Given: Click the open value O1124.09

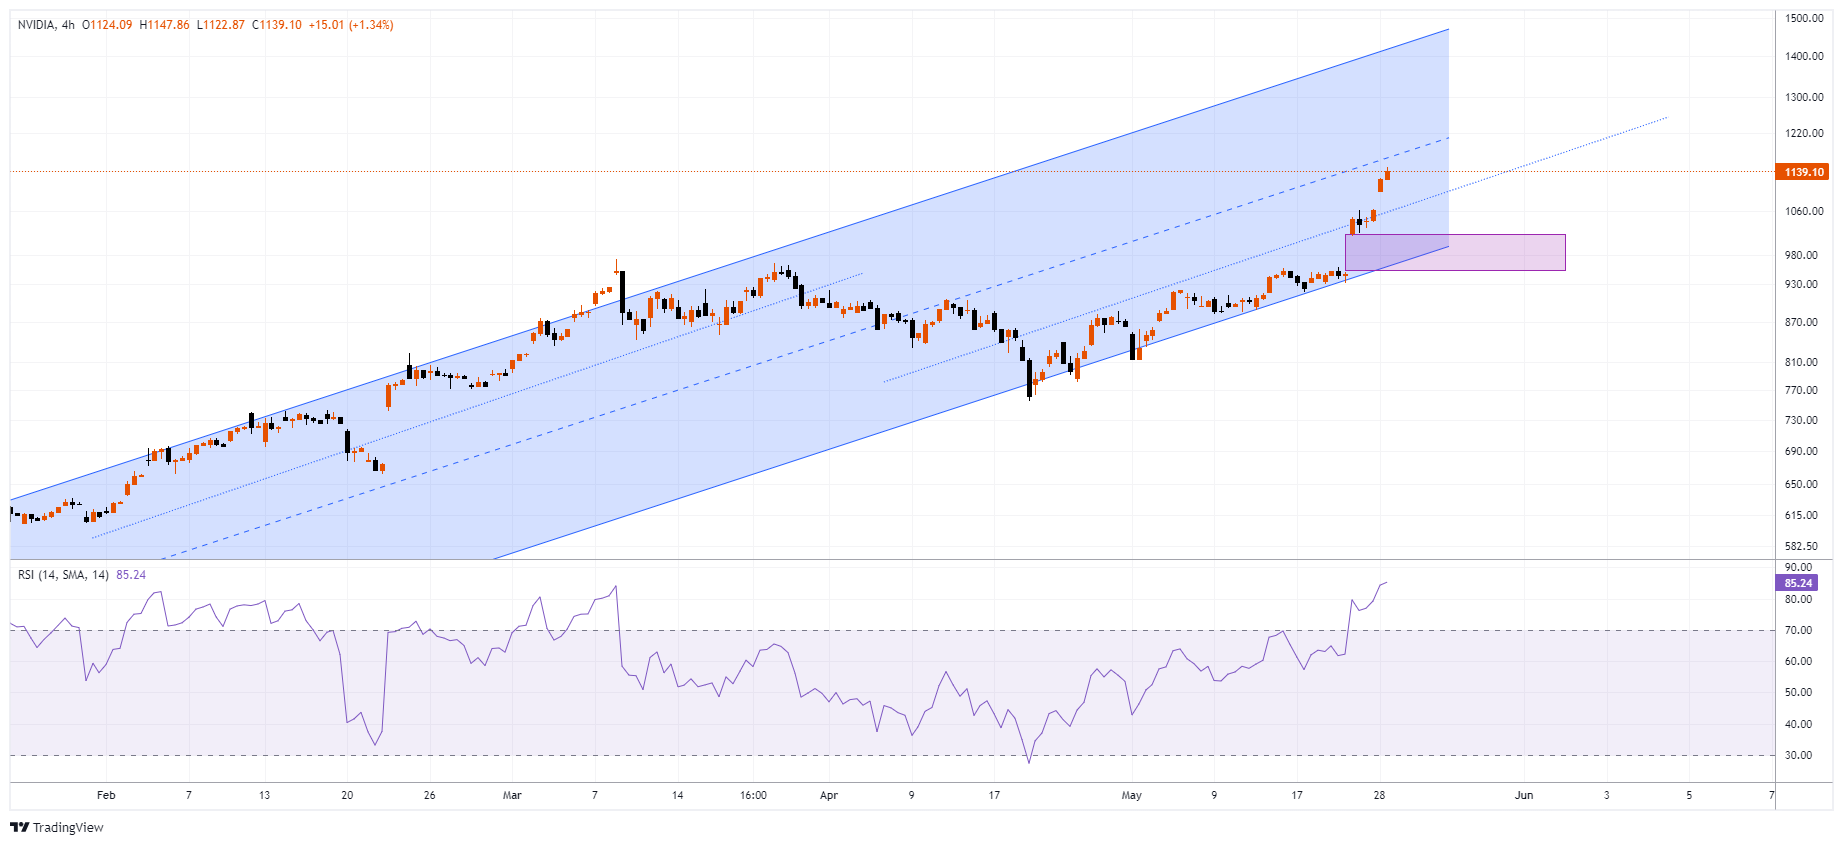Looking at the screenshot, I should point(107,25).
